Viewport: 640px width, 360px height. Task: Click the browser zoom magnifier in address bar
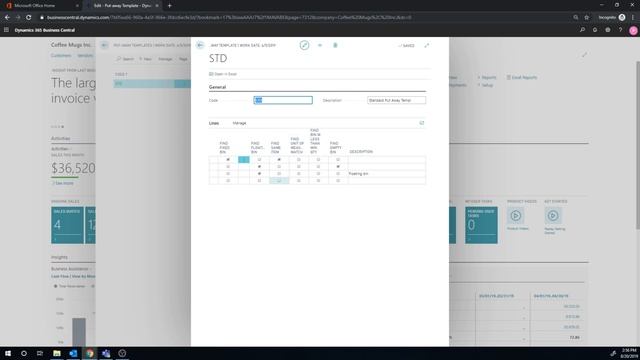click(x=576, y=17)
